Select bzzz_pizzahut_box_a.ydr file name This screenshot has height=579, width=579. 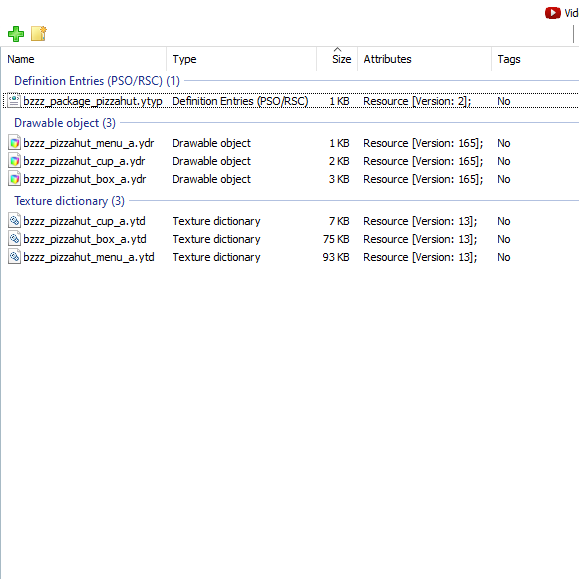click(x=85, y=179)
